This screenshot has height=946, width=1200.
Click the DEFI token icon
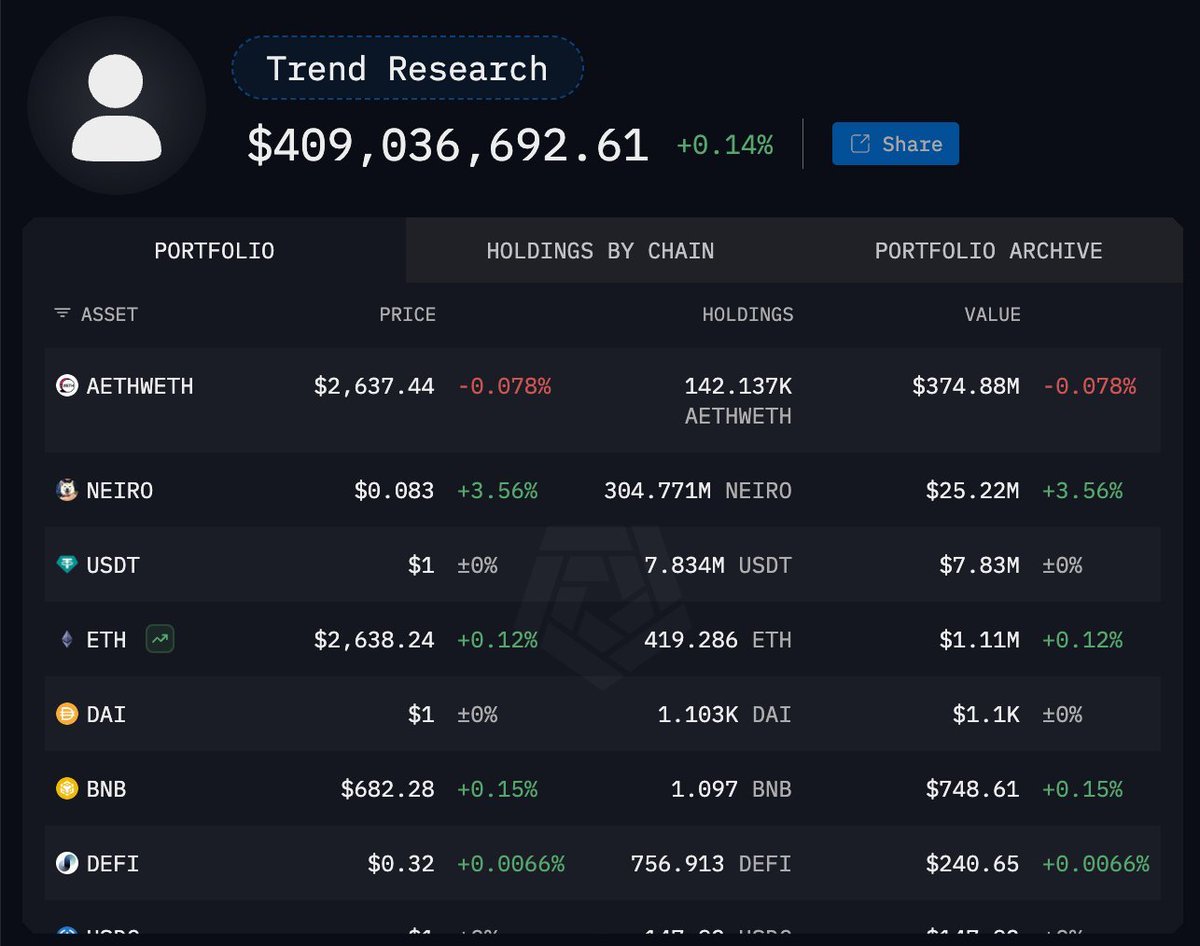[66, 863]
